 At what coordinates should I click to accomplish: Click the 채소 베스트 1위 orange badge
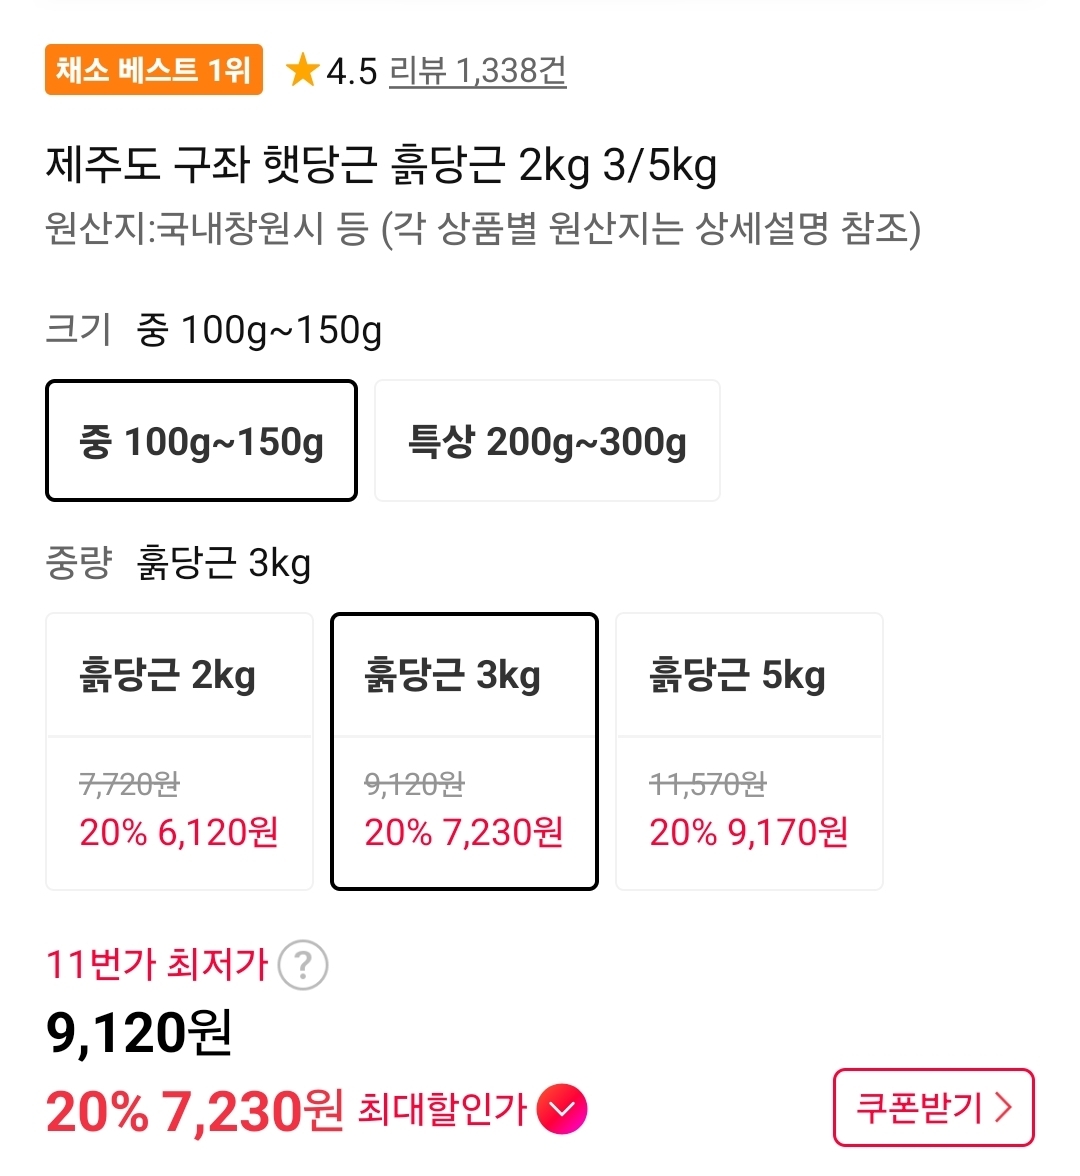coord(153,70)
